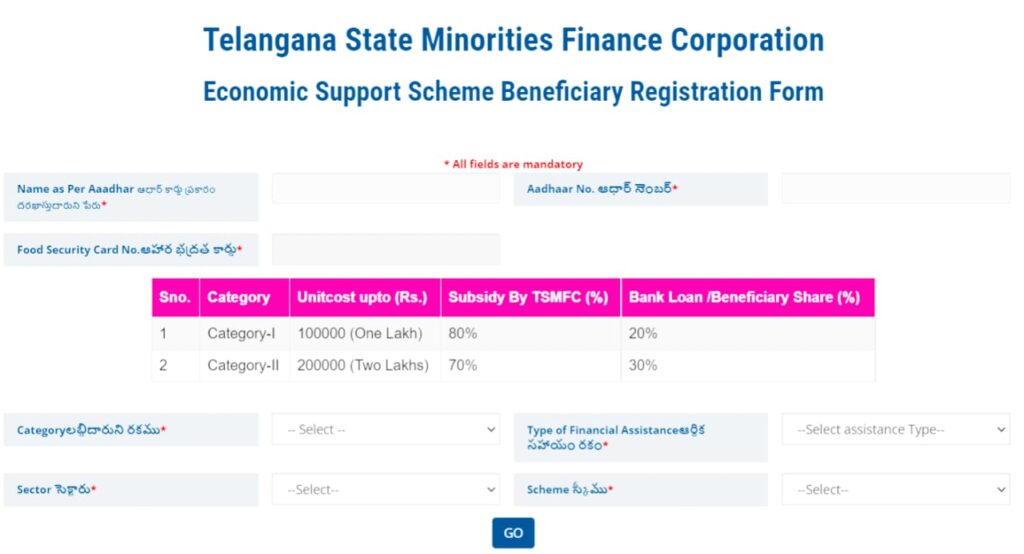Click the Subsidy By TSMFC (%) header
The image size is (1024, 554).
[529, 297]
